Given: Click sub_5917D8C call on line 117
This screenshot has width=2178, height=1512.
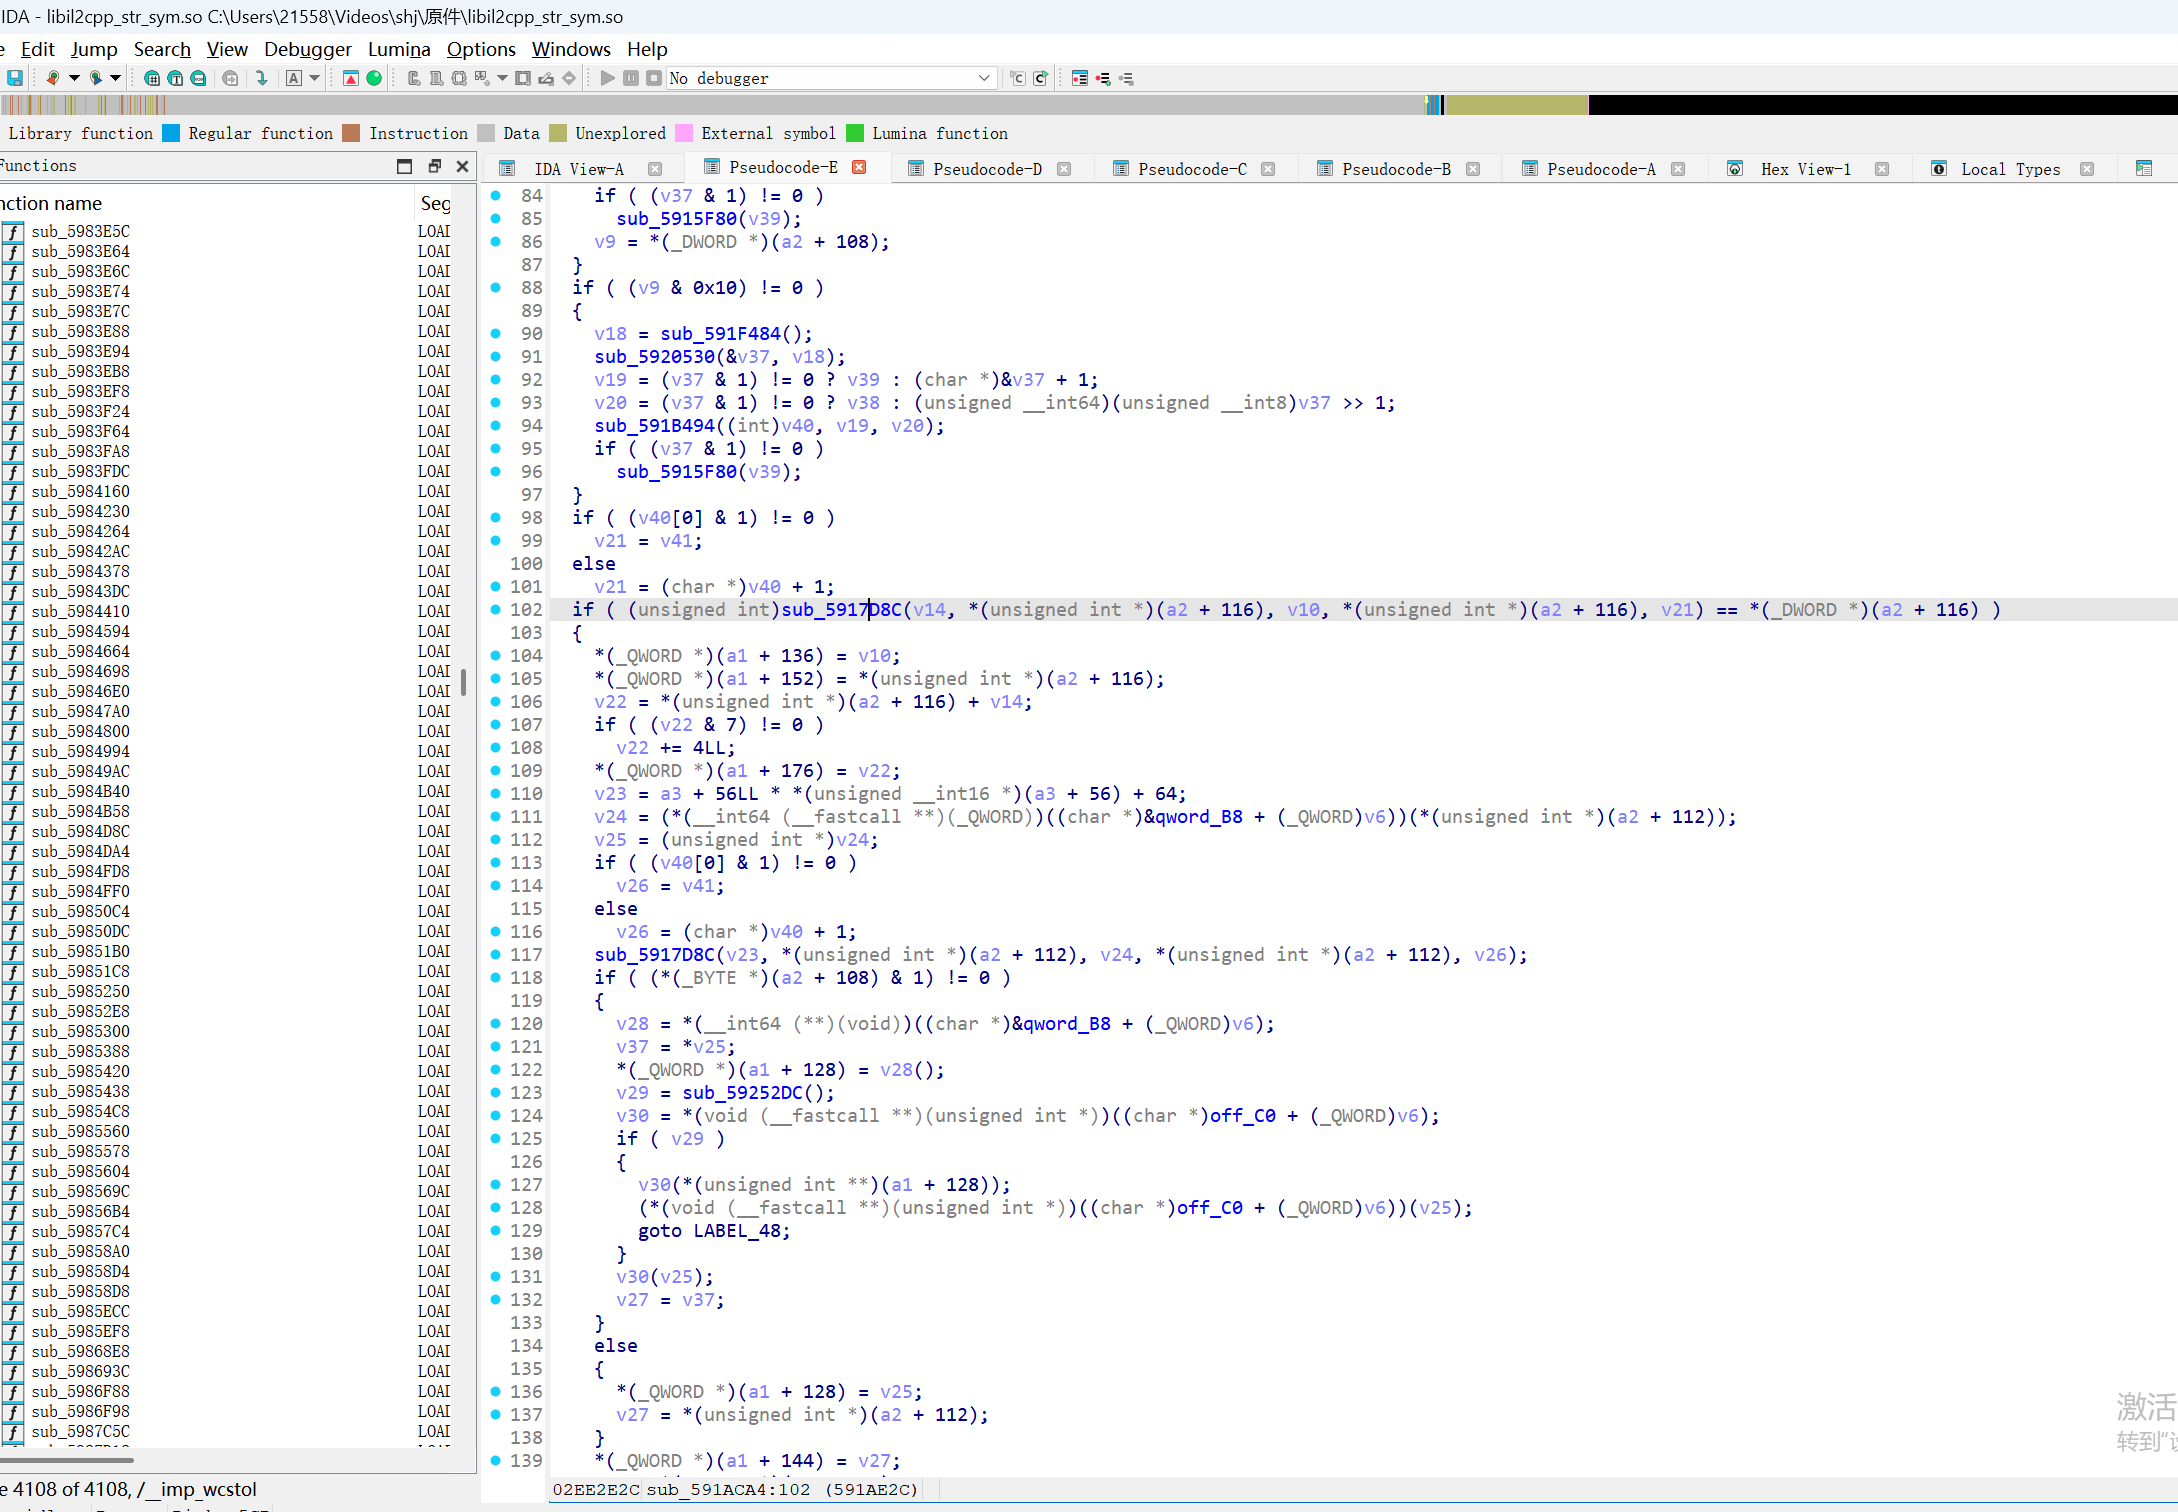Looking at the screenshot, I should (654, 954).
